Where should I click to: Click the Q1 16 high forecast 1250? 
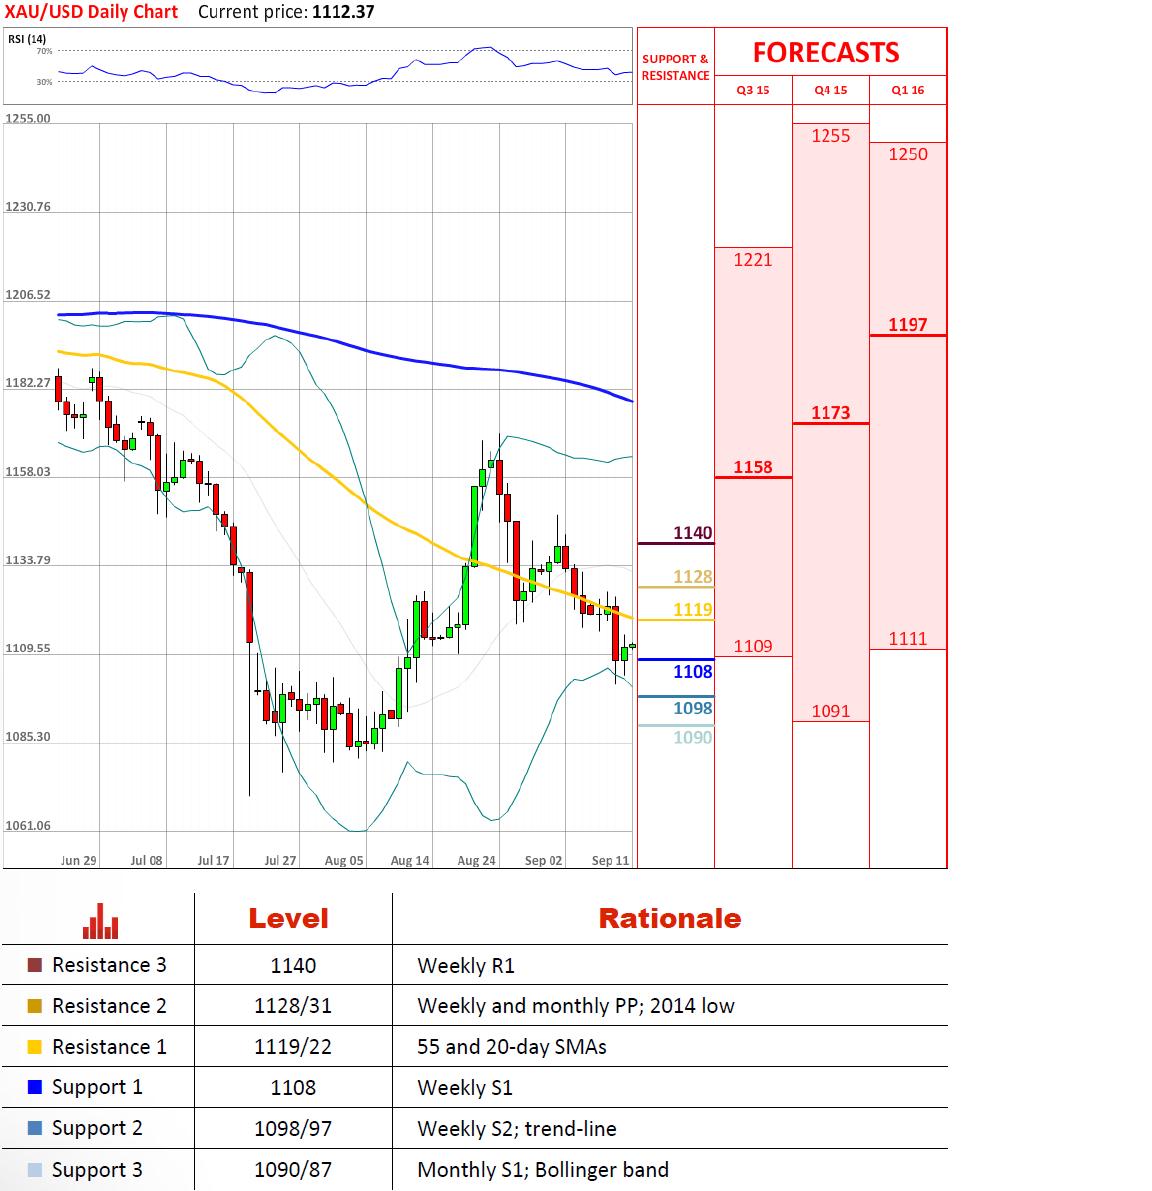point(908,154)
